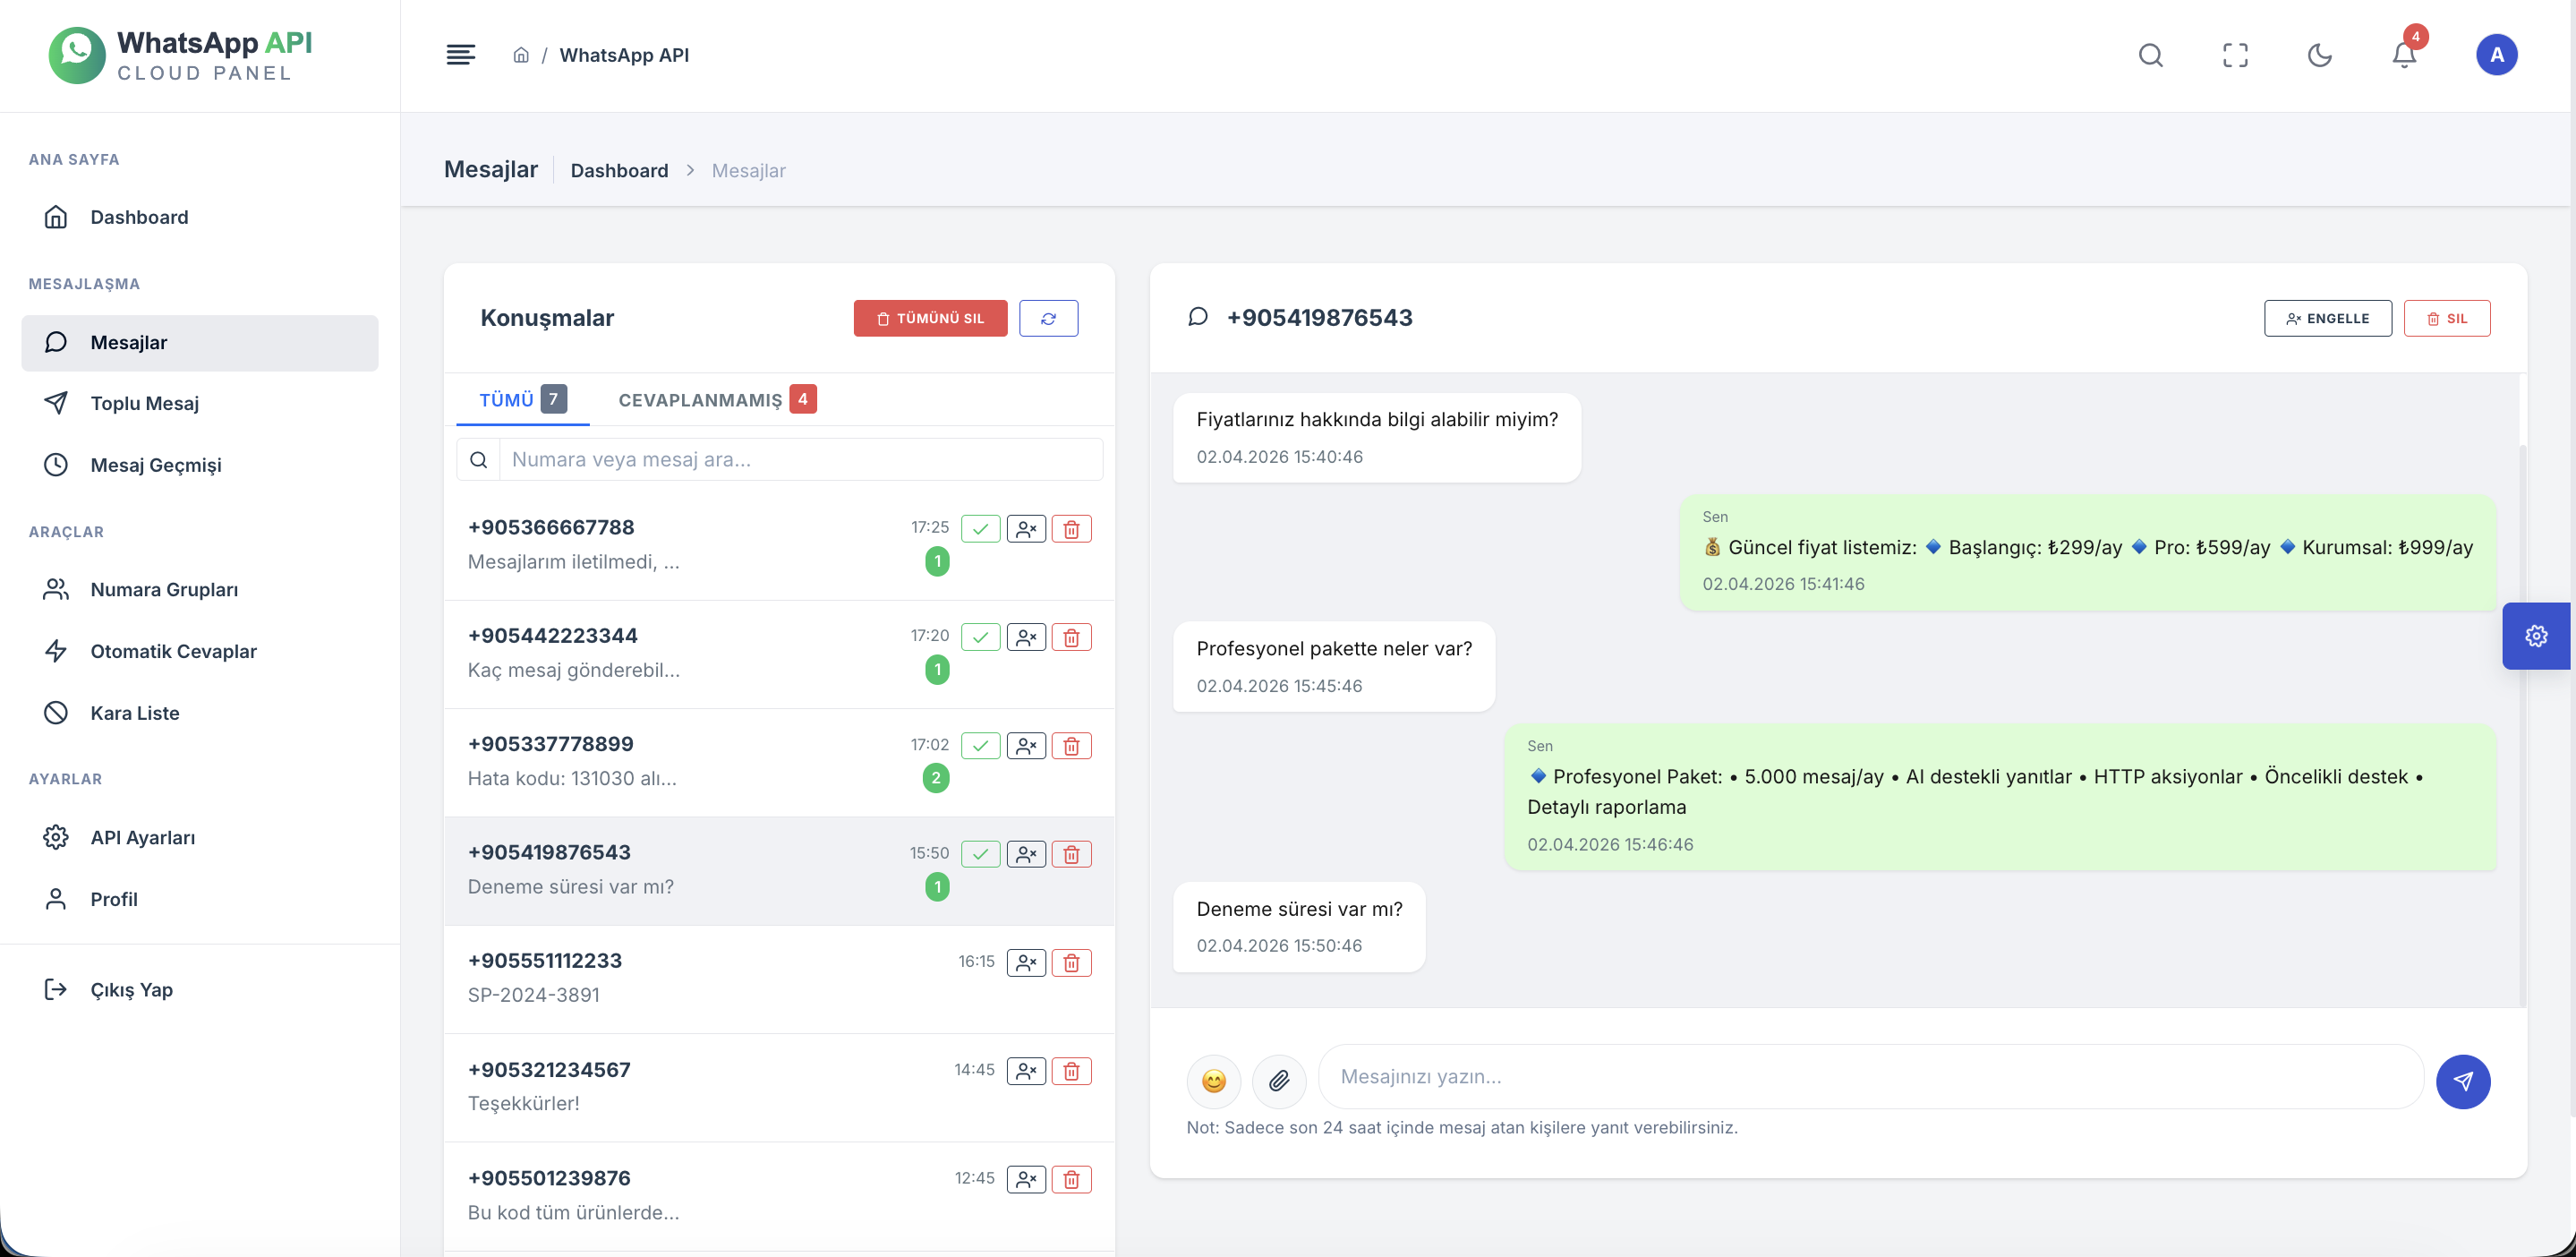
Task: Open conversation +905321234567
Action: tap(779, 1088)
